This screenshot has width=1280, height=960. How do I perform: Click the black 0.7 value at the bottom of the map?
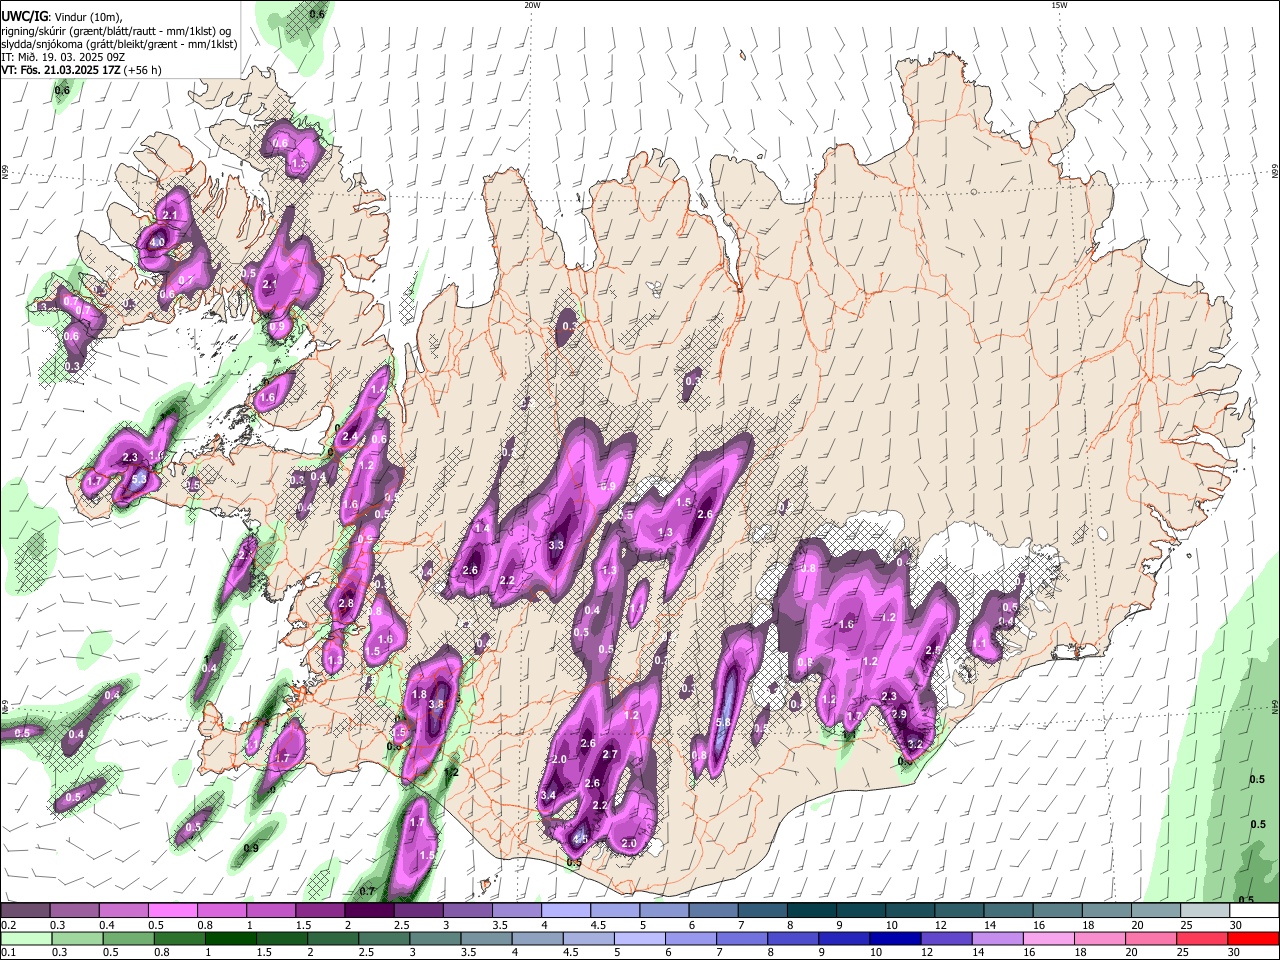click(x=367, y=891)
